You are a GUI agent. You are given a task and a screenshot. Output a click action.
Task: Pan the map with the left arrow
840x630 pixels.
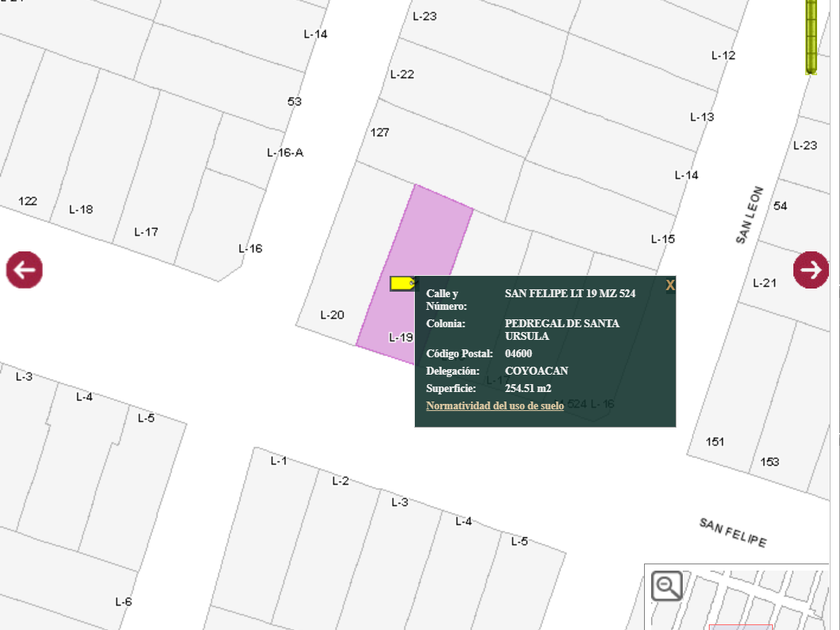tap(24, 270)
